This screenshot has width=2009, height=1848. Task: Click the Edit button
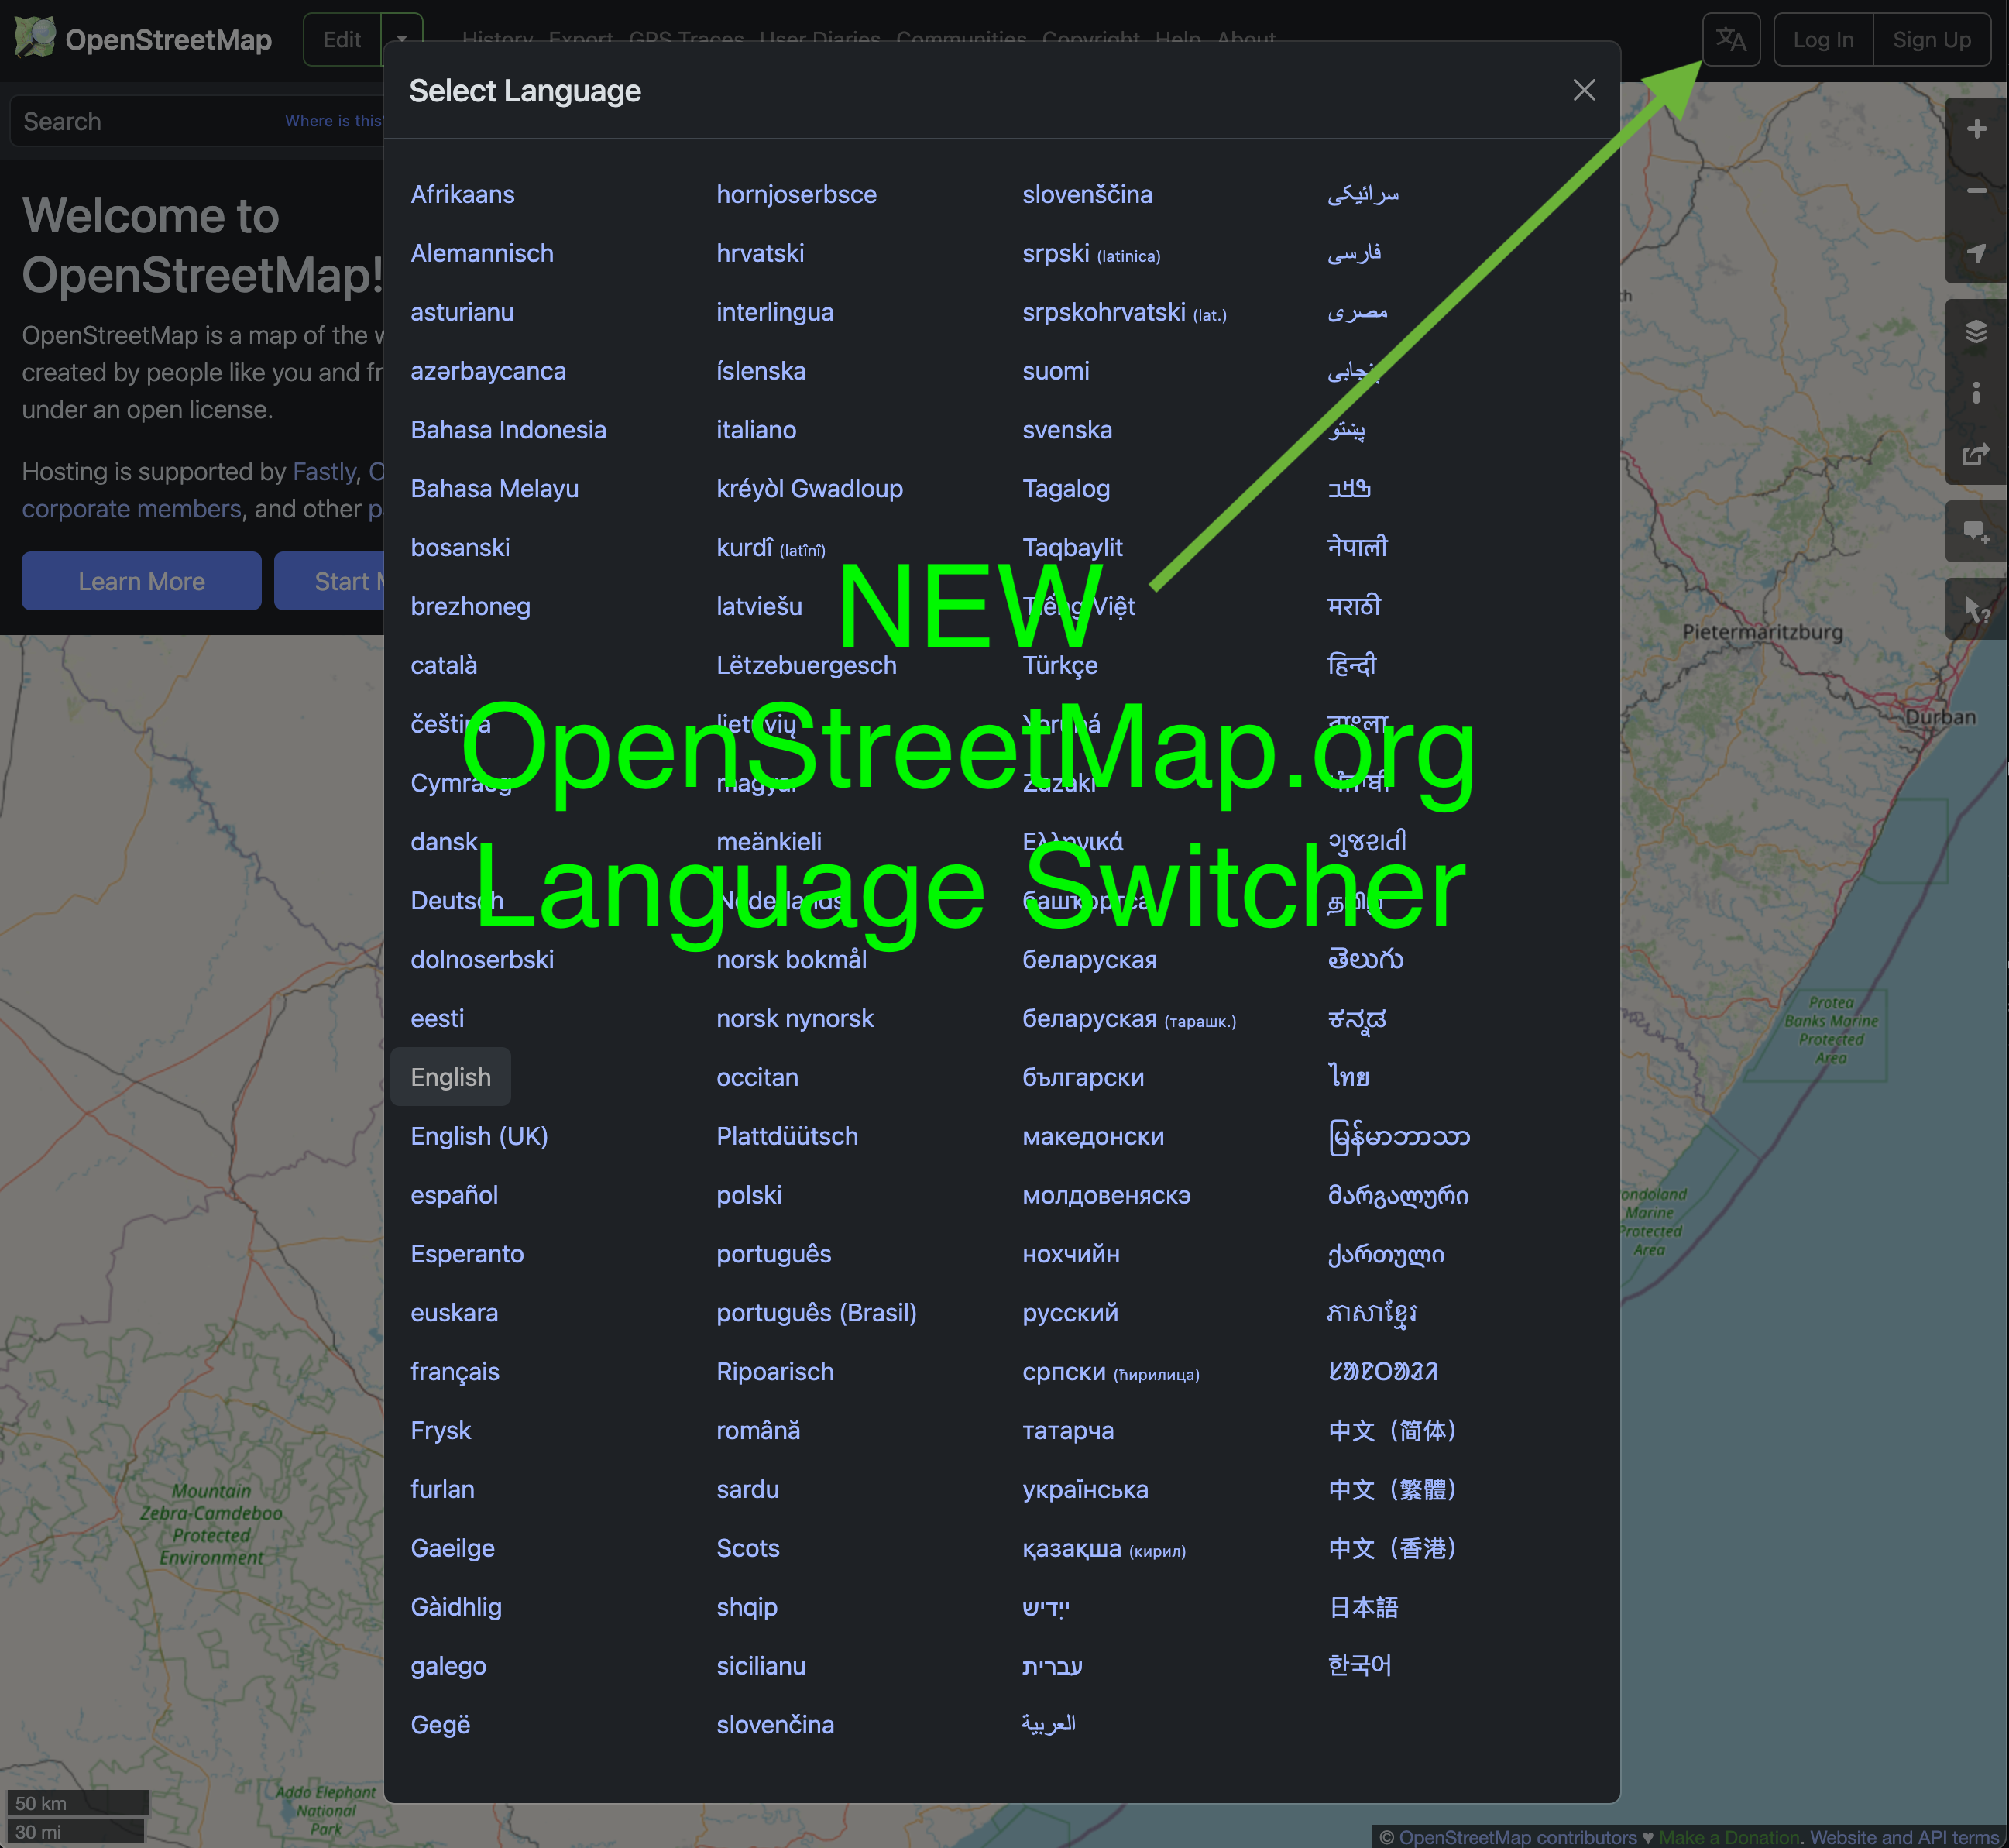click(x=342, y=40)
